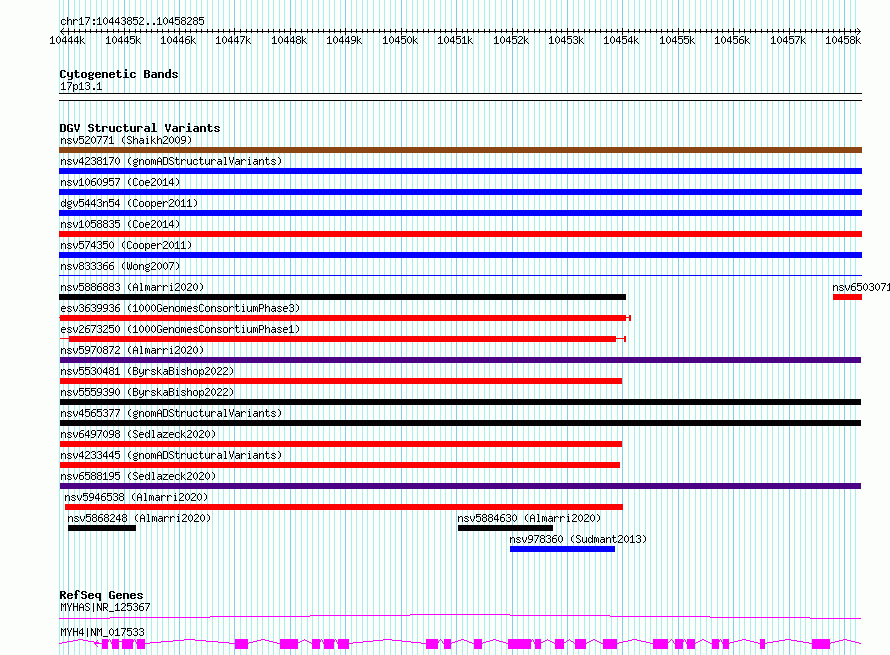Screen dimensions: 890x655
Task: Open the nsv6497098 (Sedlazeck2020) label
Action: coord(138,434)
